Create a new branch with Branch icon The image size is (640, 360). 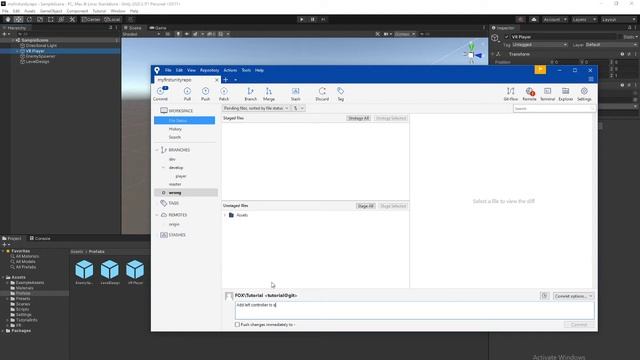click(251, 93)
